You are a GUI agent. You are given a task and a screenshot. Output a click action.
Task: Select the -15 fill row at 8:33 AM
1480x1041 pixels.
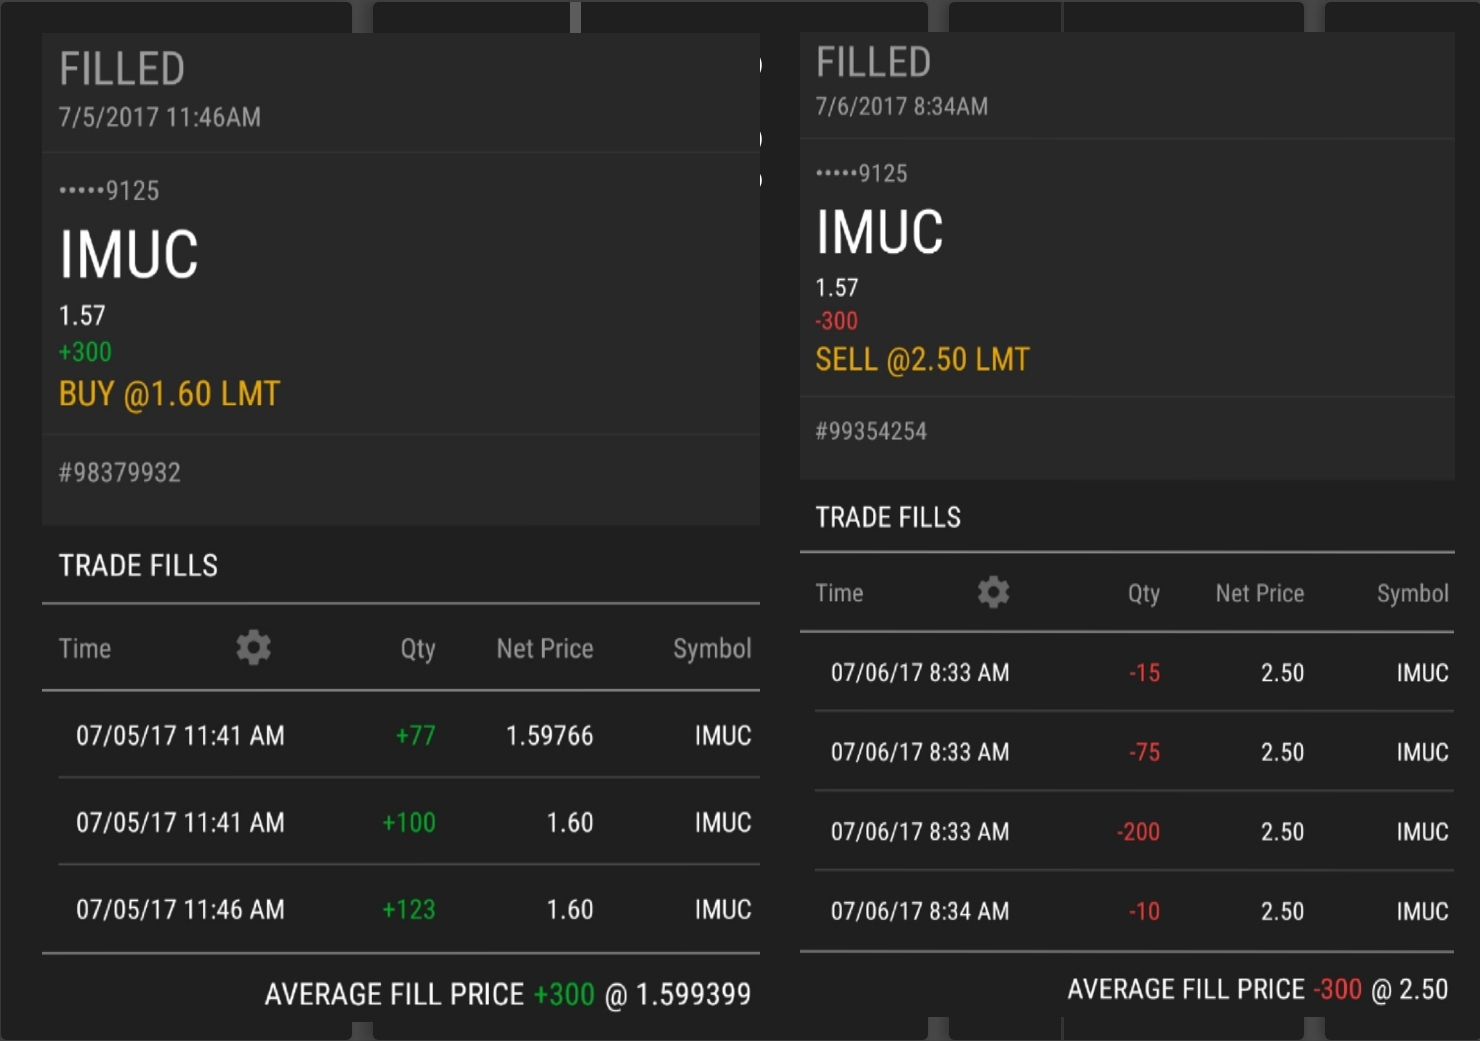pyautogui.click(x=1130, y=673)
